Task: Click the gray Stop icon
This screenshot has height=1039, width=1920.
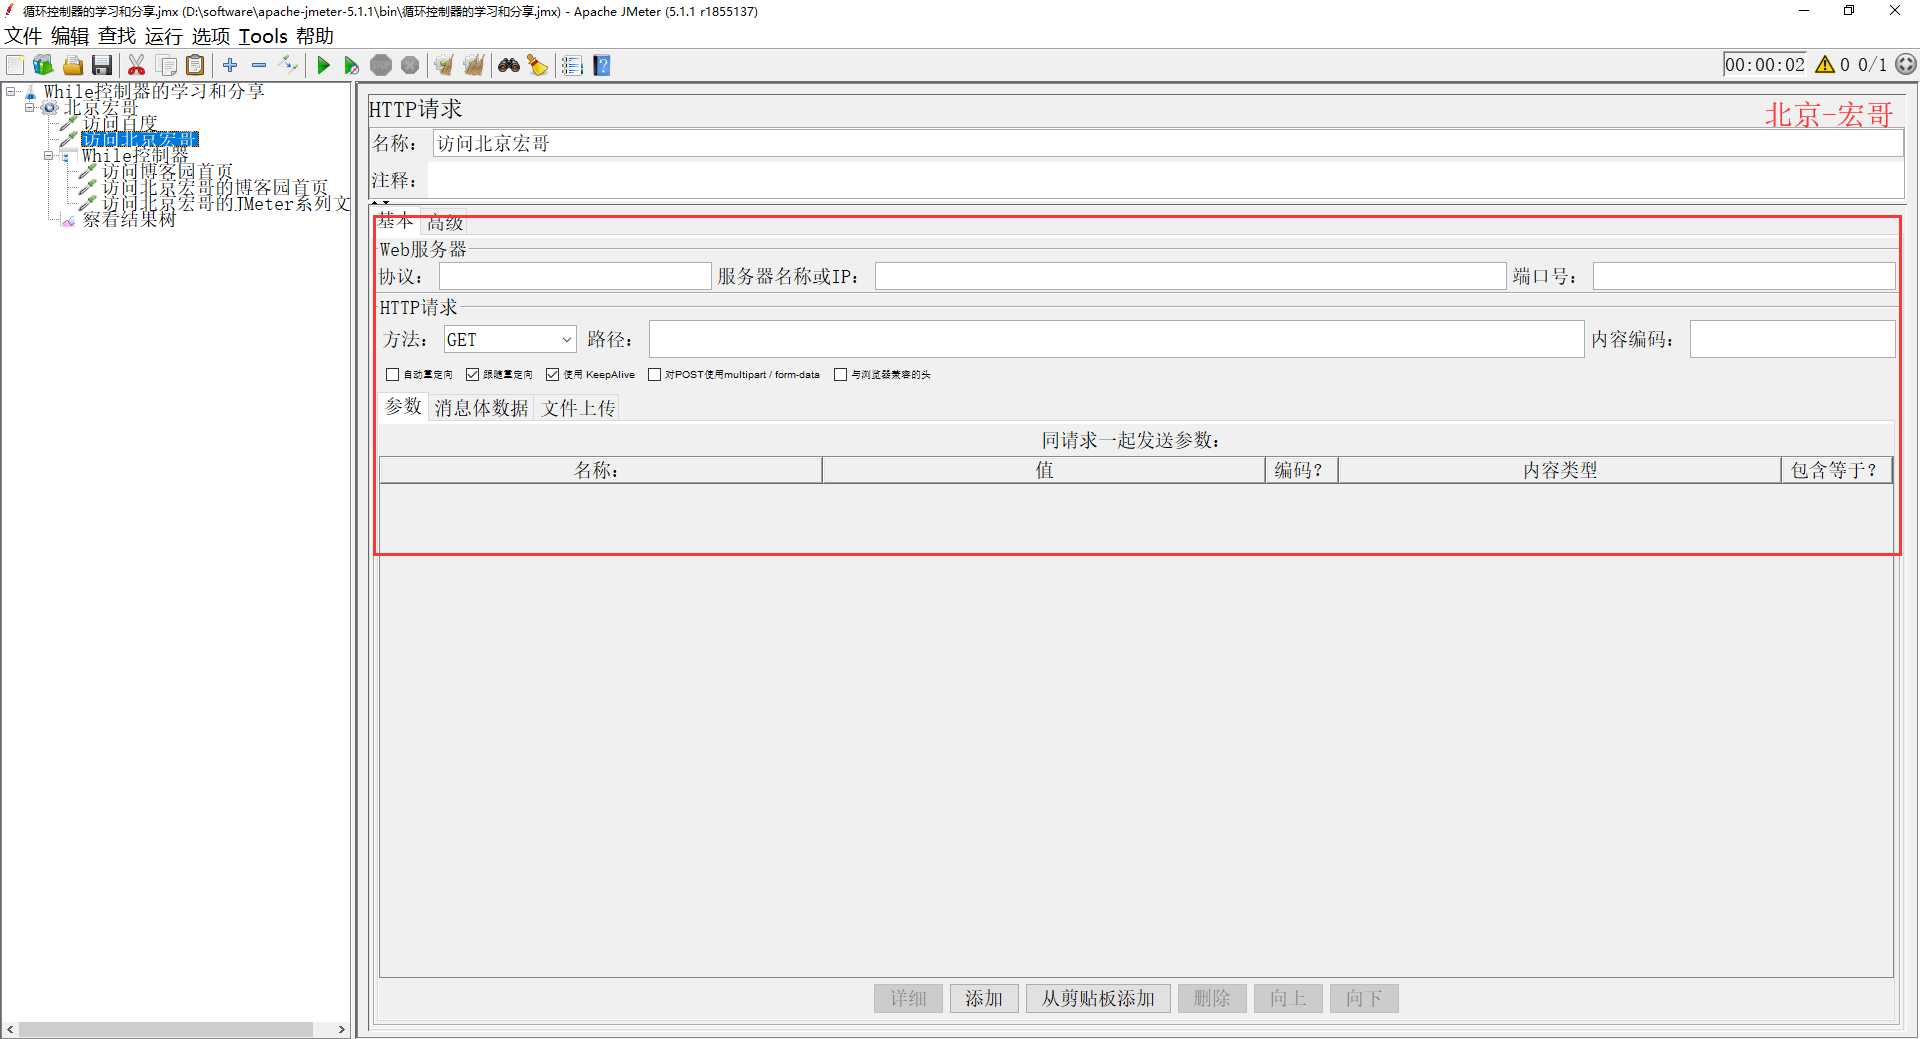Action: (381, 65)
